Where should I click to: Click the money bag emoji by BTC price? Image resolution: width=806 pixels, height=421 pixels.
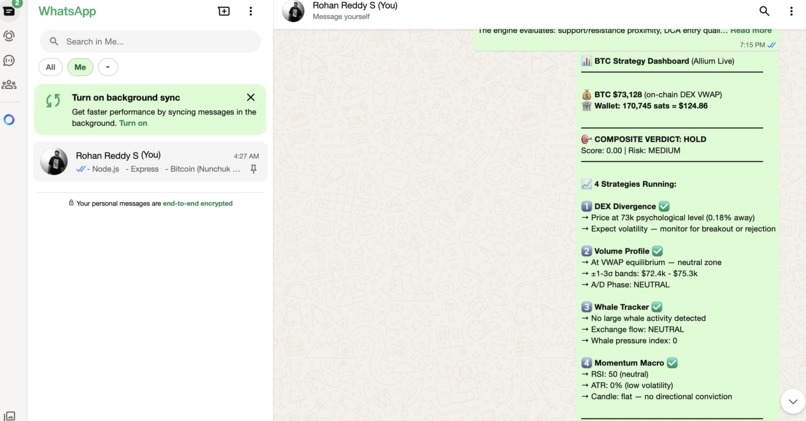[x=587, y=95]
